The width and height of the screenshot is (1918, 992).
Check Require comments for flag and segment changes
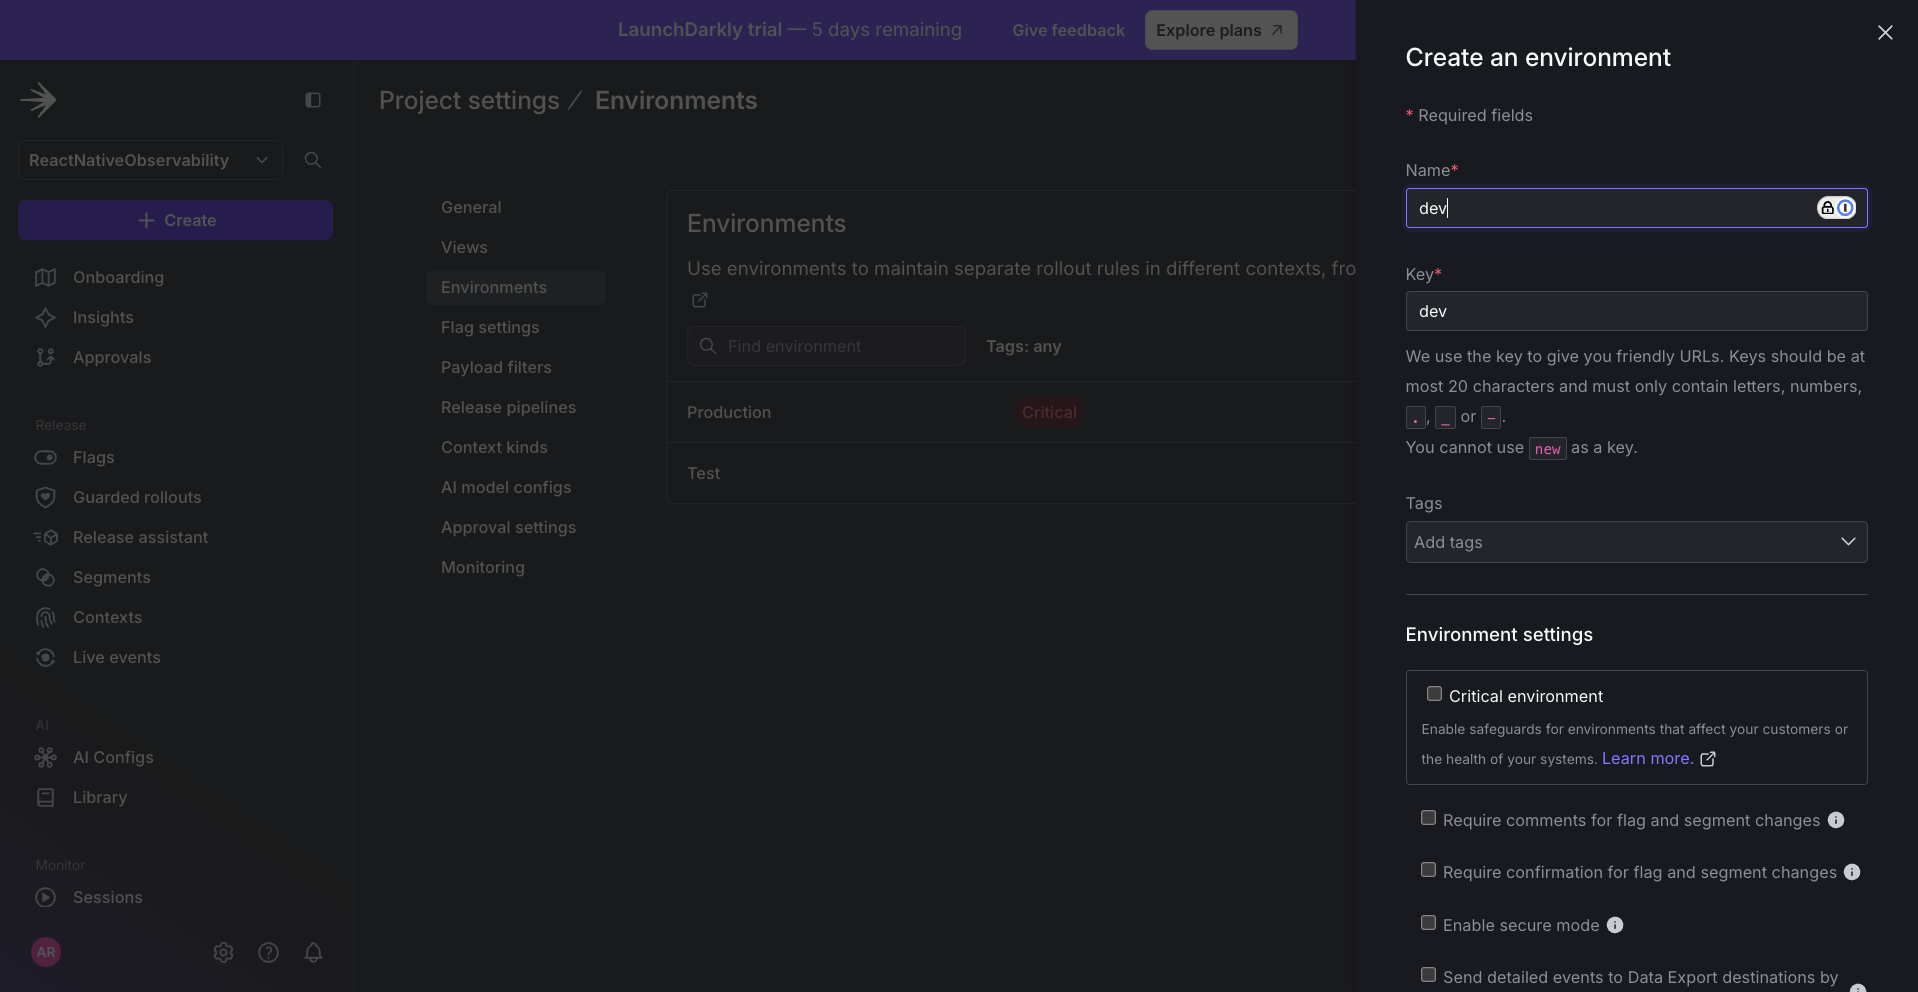(x=1427, y=818)
